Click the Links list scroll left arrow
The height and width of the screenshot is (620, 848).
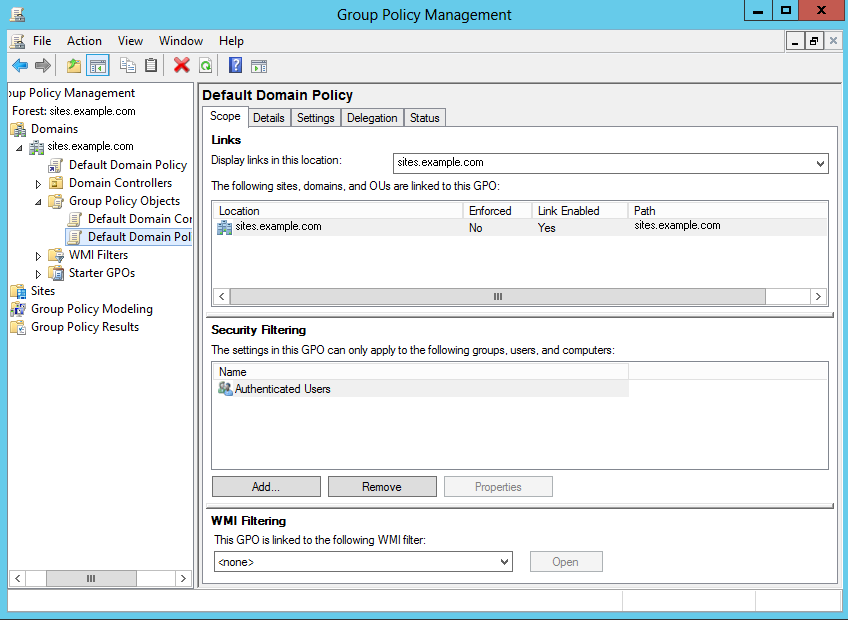pos(222,296)
